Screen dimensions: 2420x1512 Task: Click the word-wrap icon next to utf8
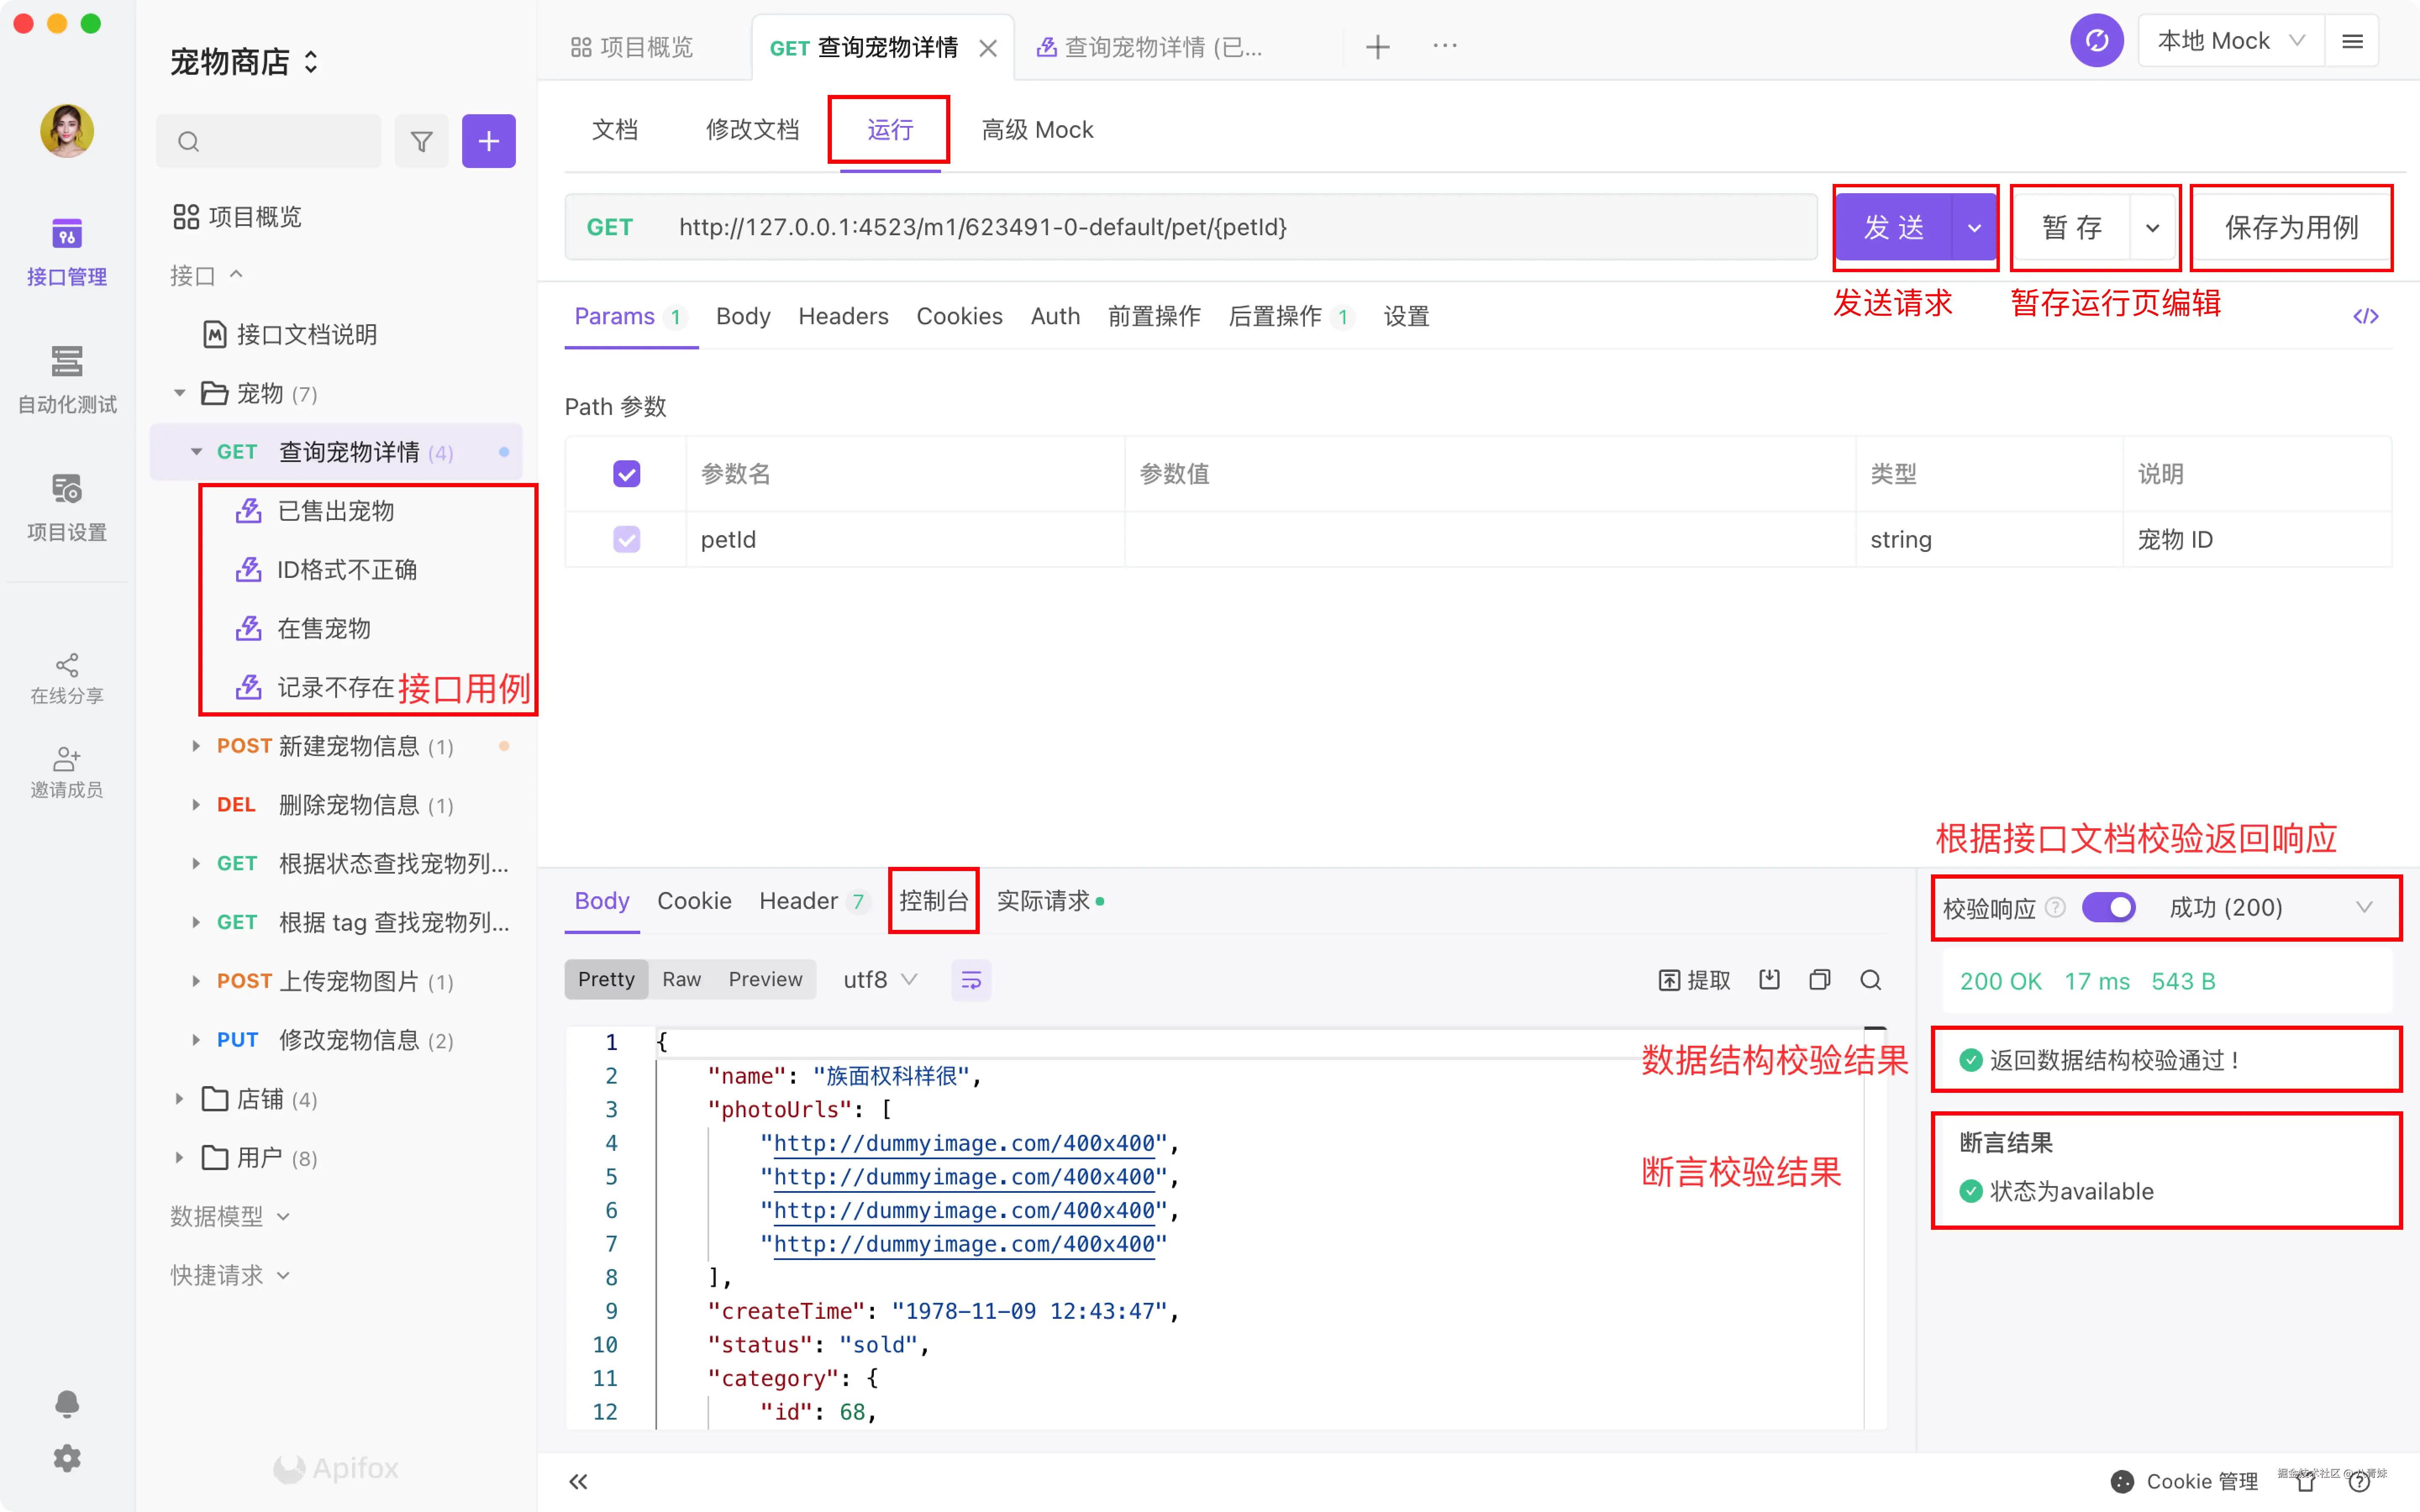click(x=970, y=980)
